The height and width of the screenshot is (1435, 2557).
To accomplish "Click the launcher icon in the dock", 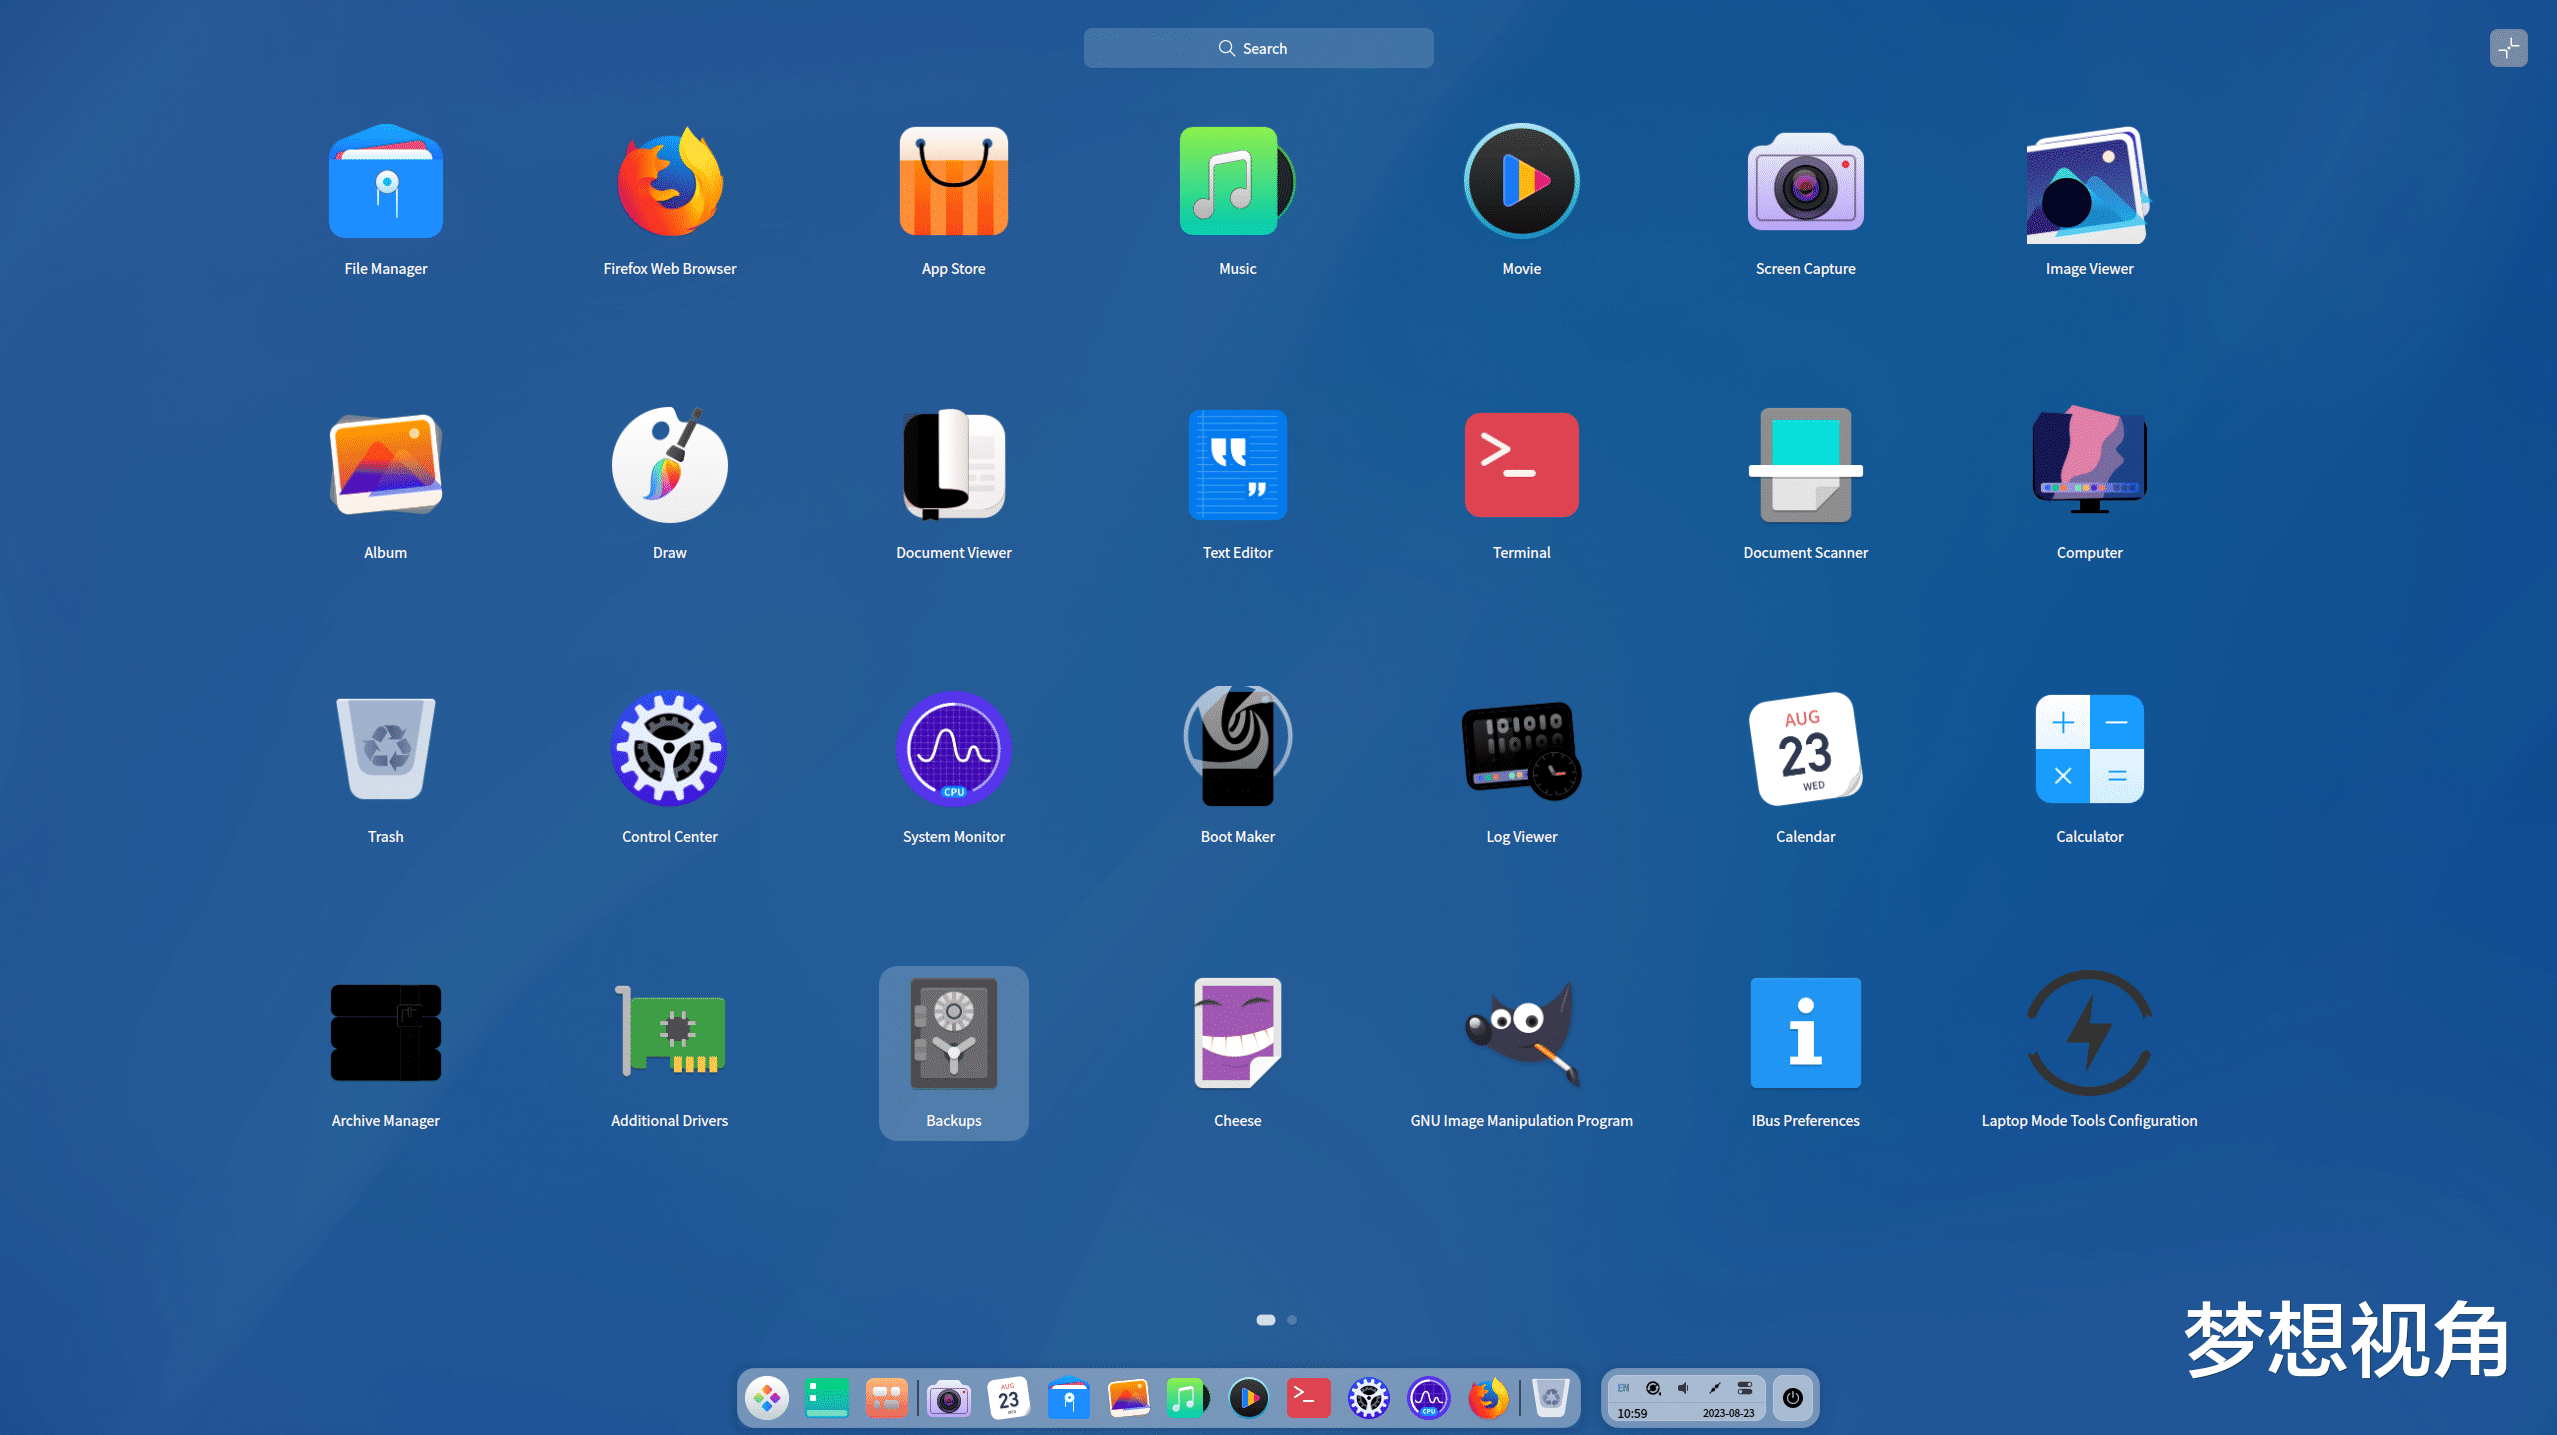I will click(x=767, y=1398).
